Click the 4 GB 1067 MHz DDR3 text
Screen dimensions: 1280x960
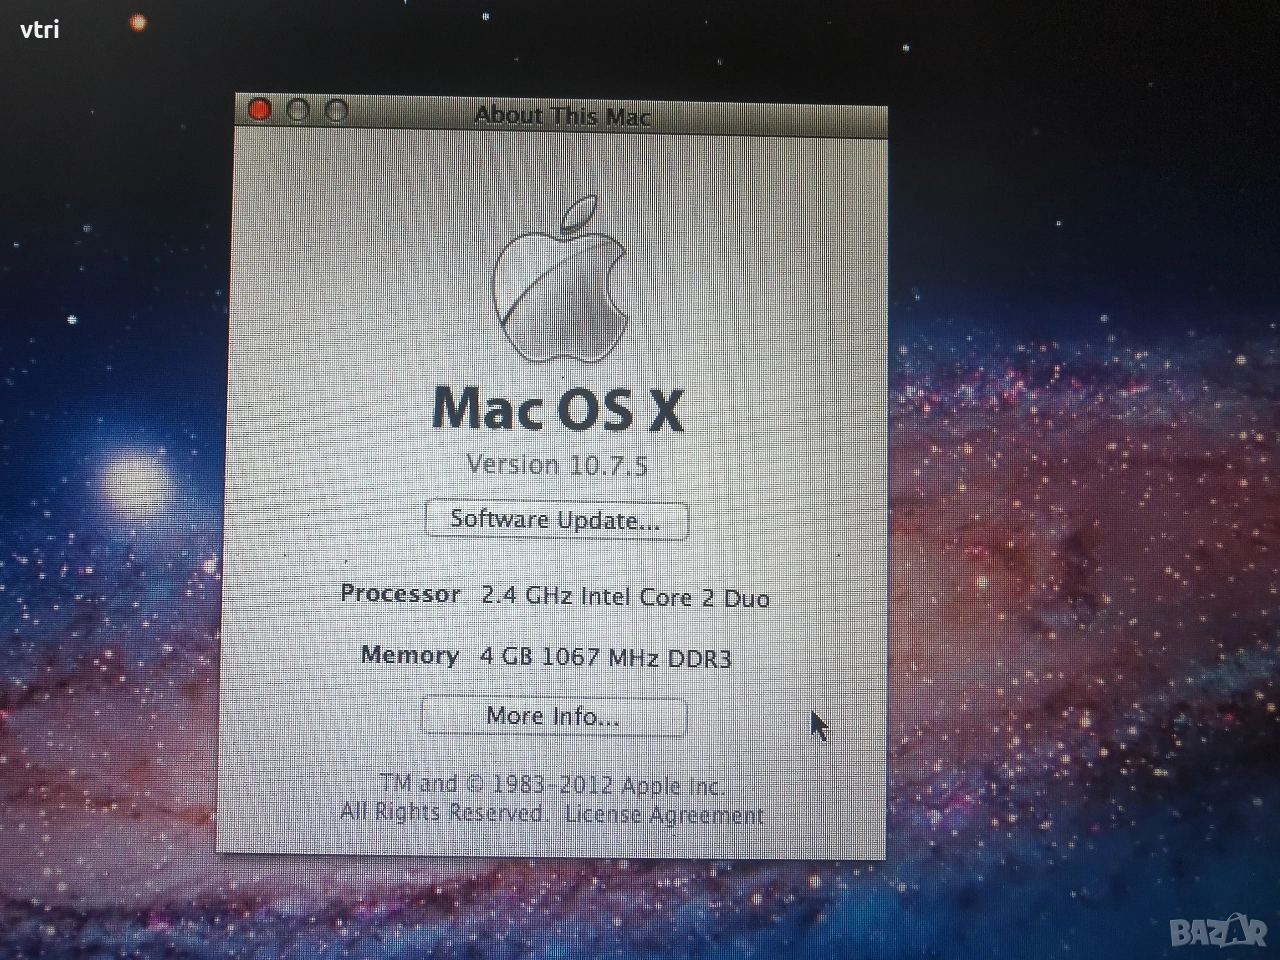pos(605,658)
